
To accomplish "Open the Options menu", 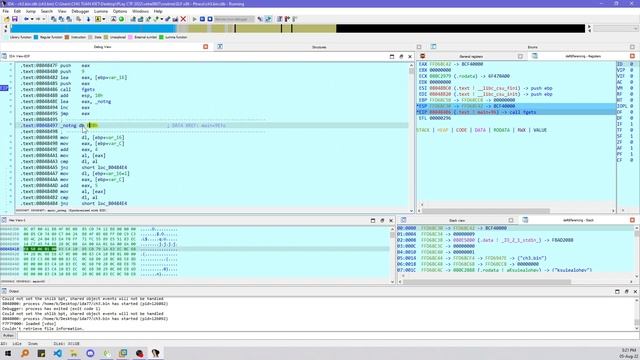I will pos(120,11).
